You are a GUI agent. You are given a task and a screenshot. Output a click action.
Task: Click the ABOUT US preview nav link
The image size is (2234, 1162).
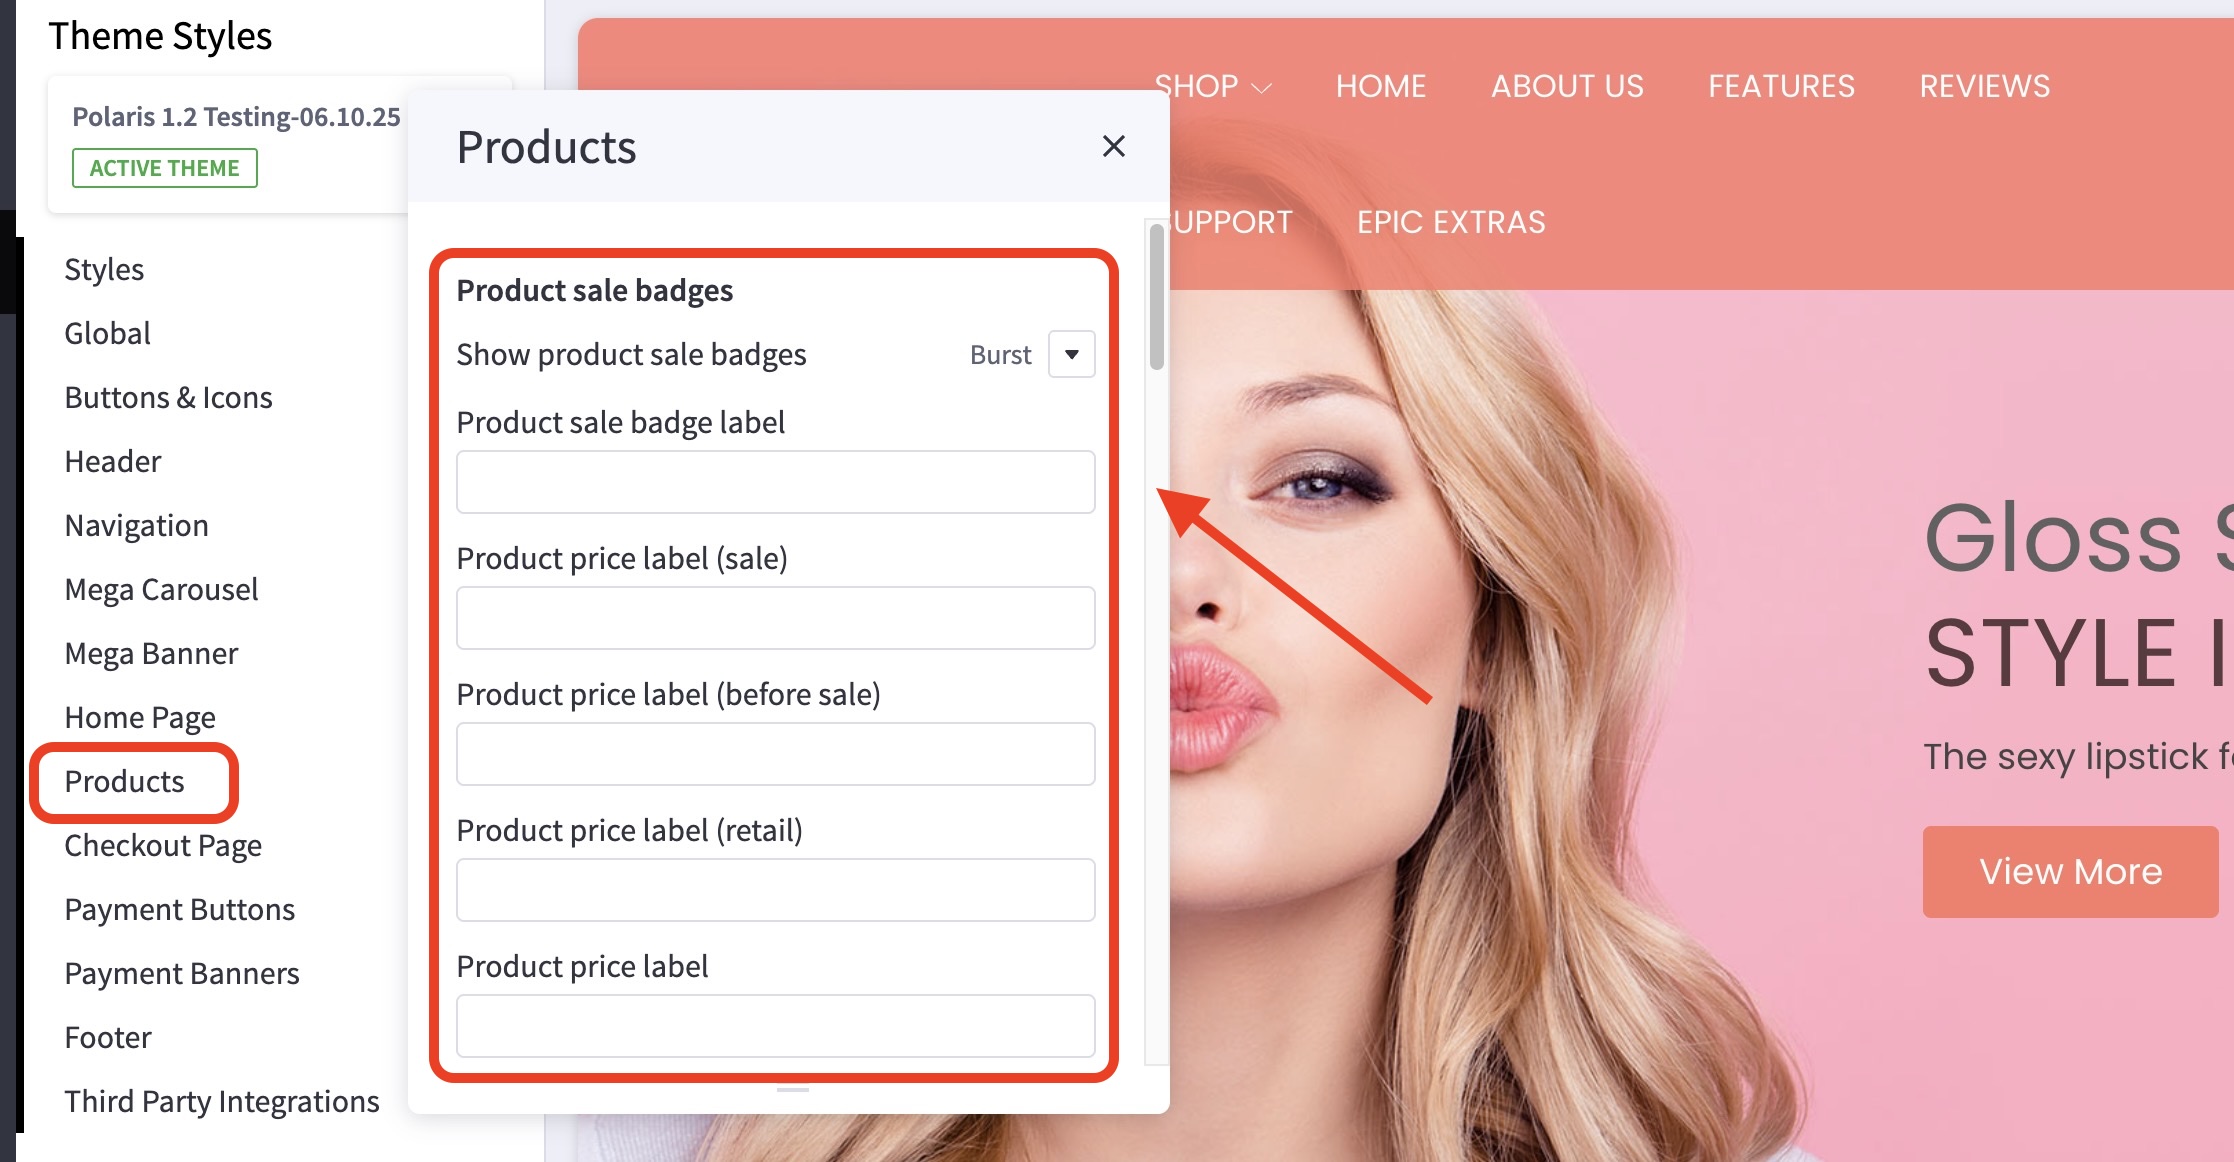[1566, 87]
